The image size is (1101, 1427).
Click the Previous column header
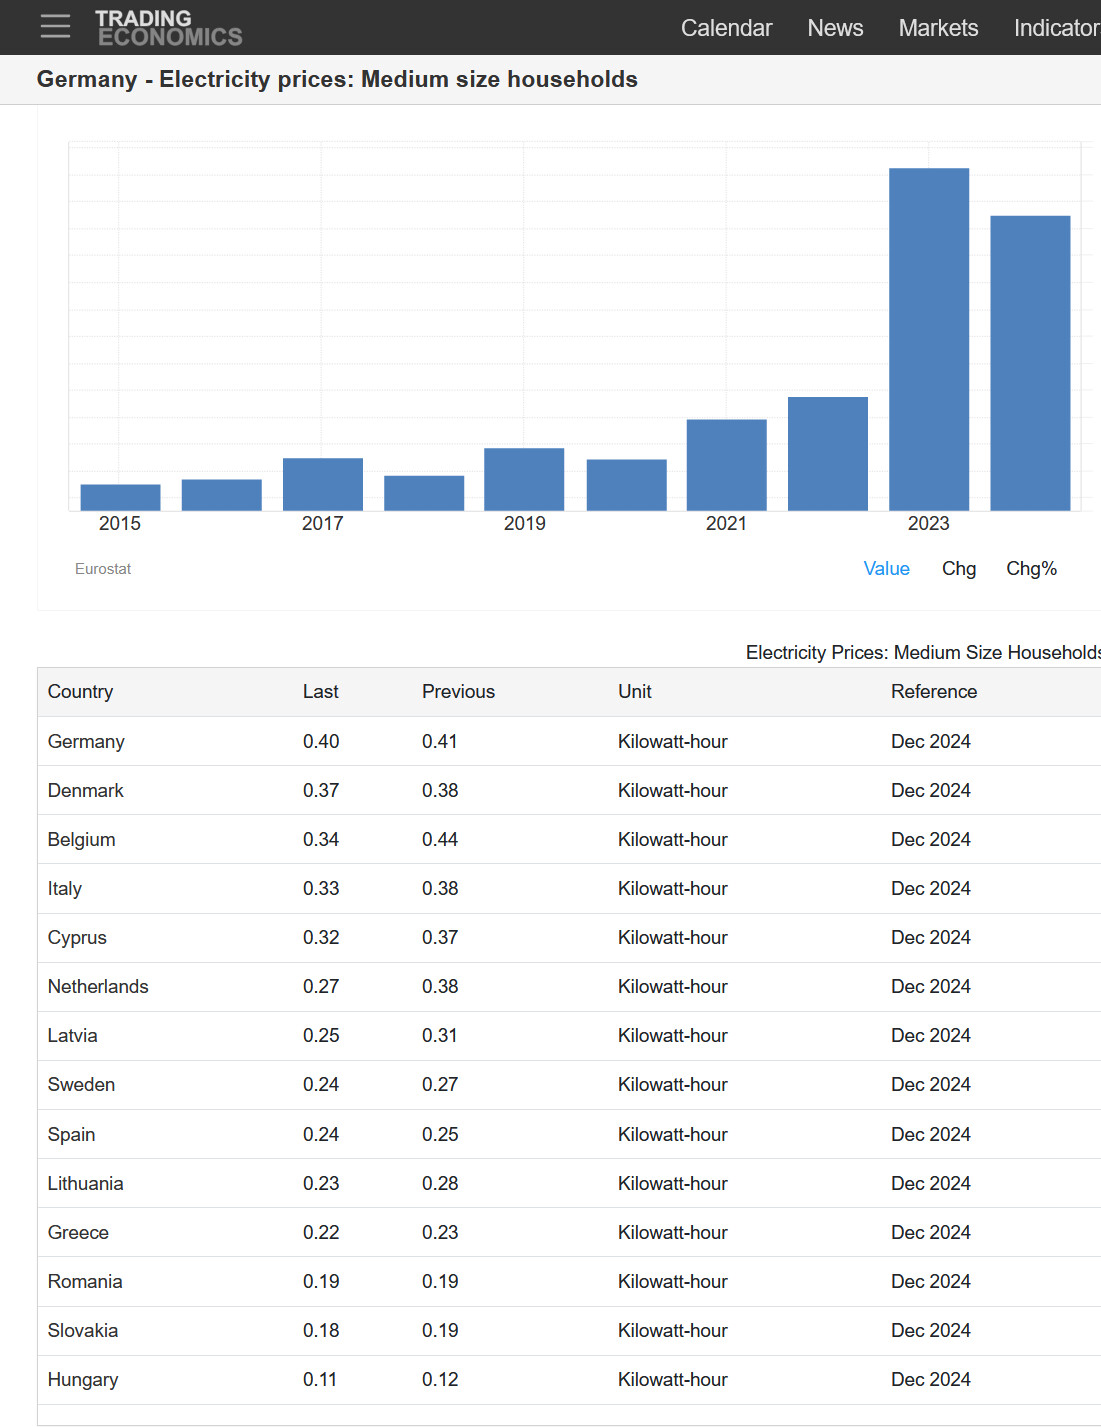pos(458,691)
